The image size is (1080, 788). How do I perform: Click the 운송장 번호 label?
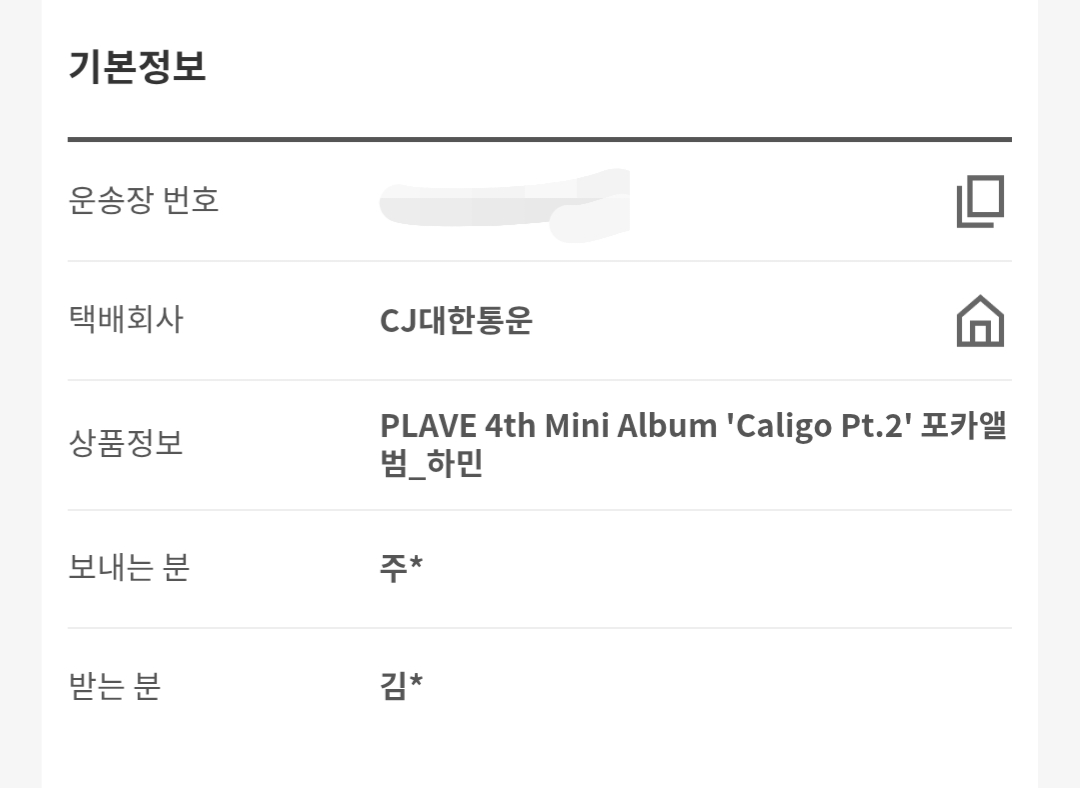click(x=143, y=200)
